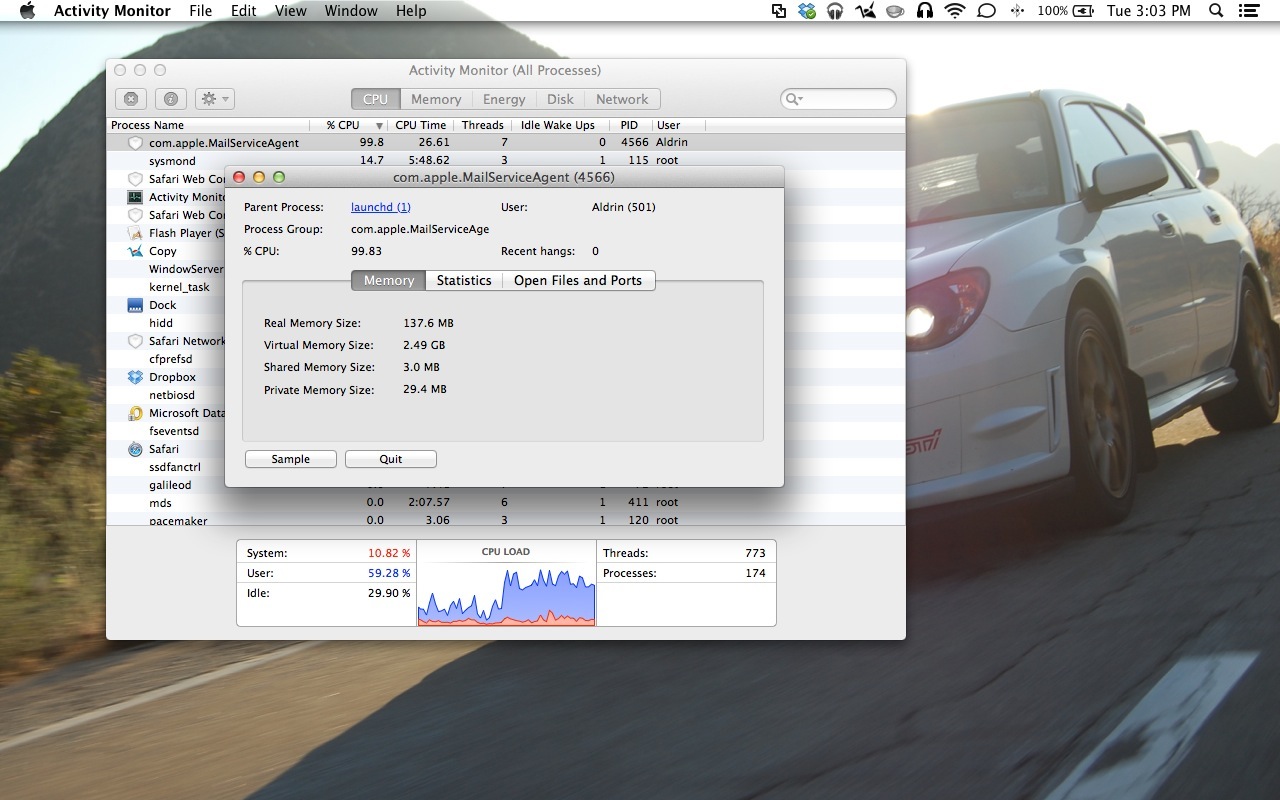Switch to the Network tab
This screenshot has height=800, width=1280.
click(622, 99)
